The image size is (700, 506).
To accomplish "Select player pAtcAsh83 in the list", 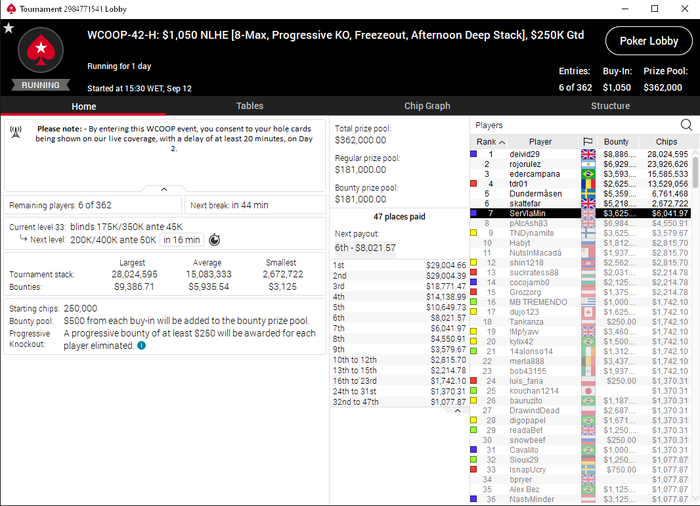I will (x=580, y=223).
